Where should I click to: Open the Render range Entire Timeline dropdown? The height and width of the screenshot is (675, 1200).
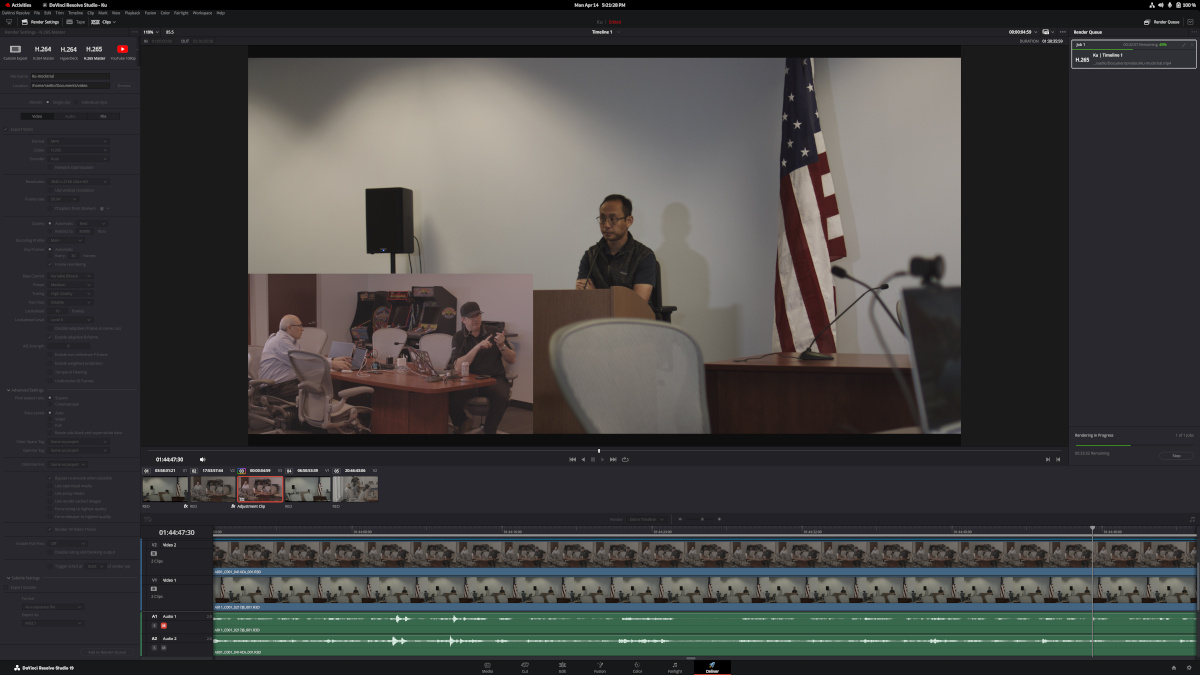[646, 519]
